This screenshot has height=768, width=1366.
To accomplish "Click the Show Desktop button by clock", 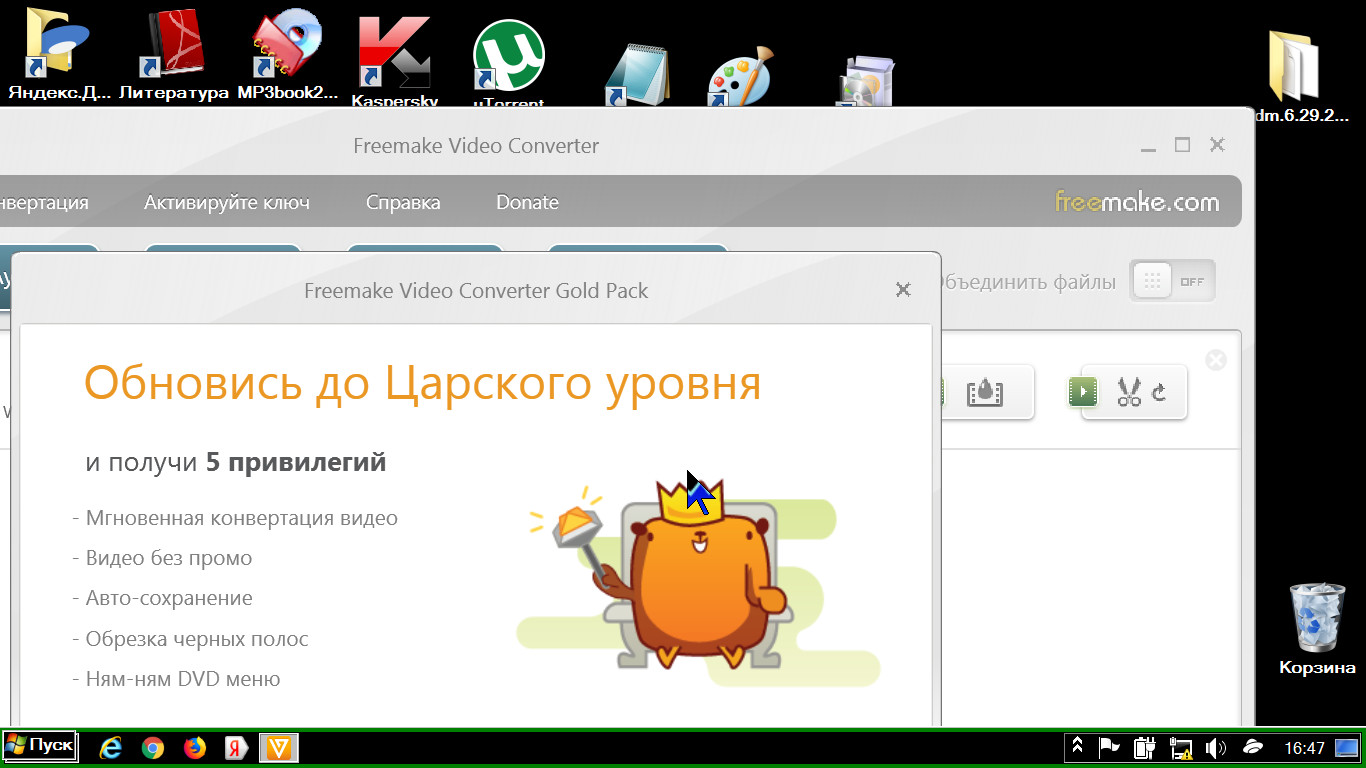I will pyautogui.click(x=1348, y=747).
